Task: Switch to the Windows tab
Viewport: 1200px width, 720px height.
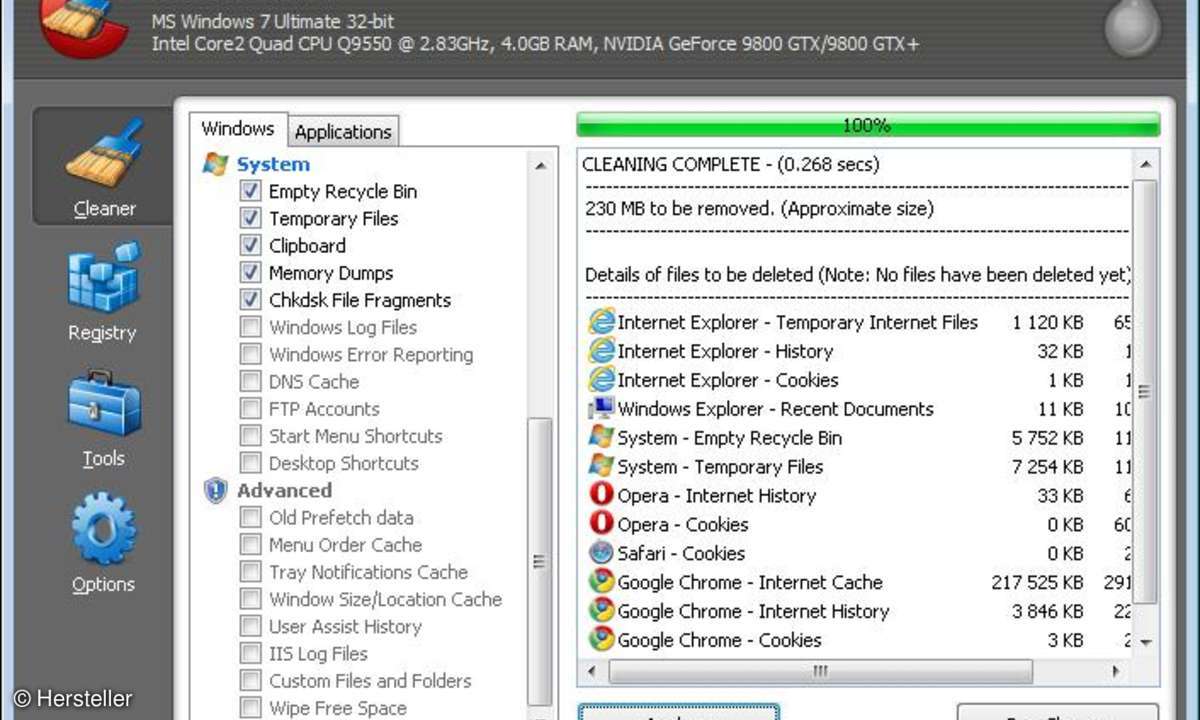Action: (x=238, y=129)
